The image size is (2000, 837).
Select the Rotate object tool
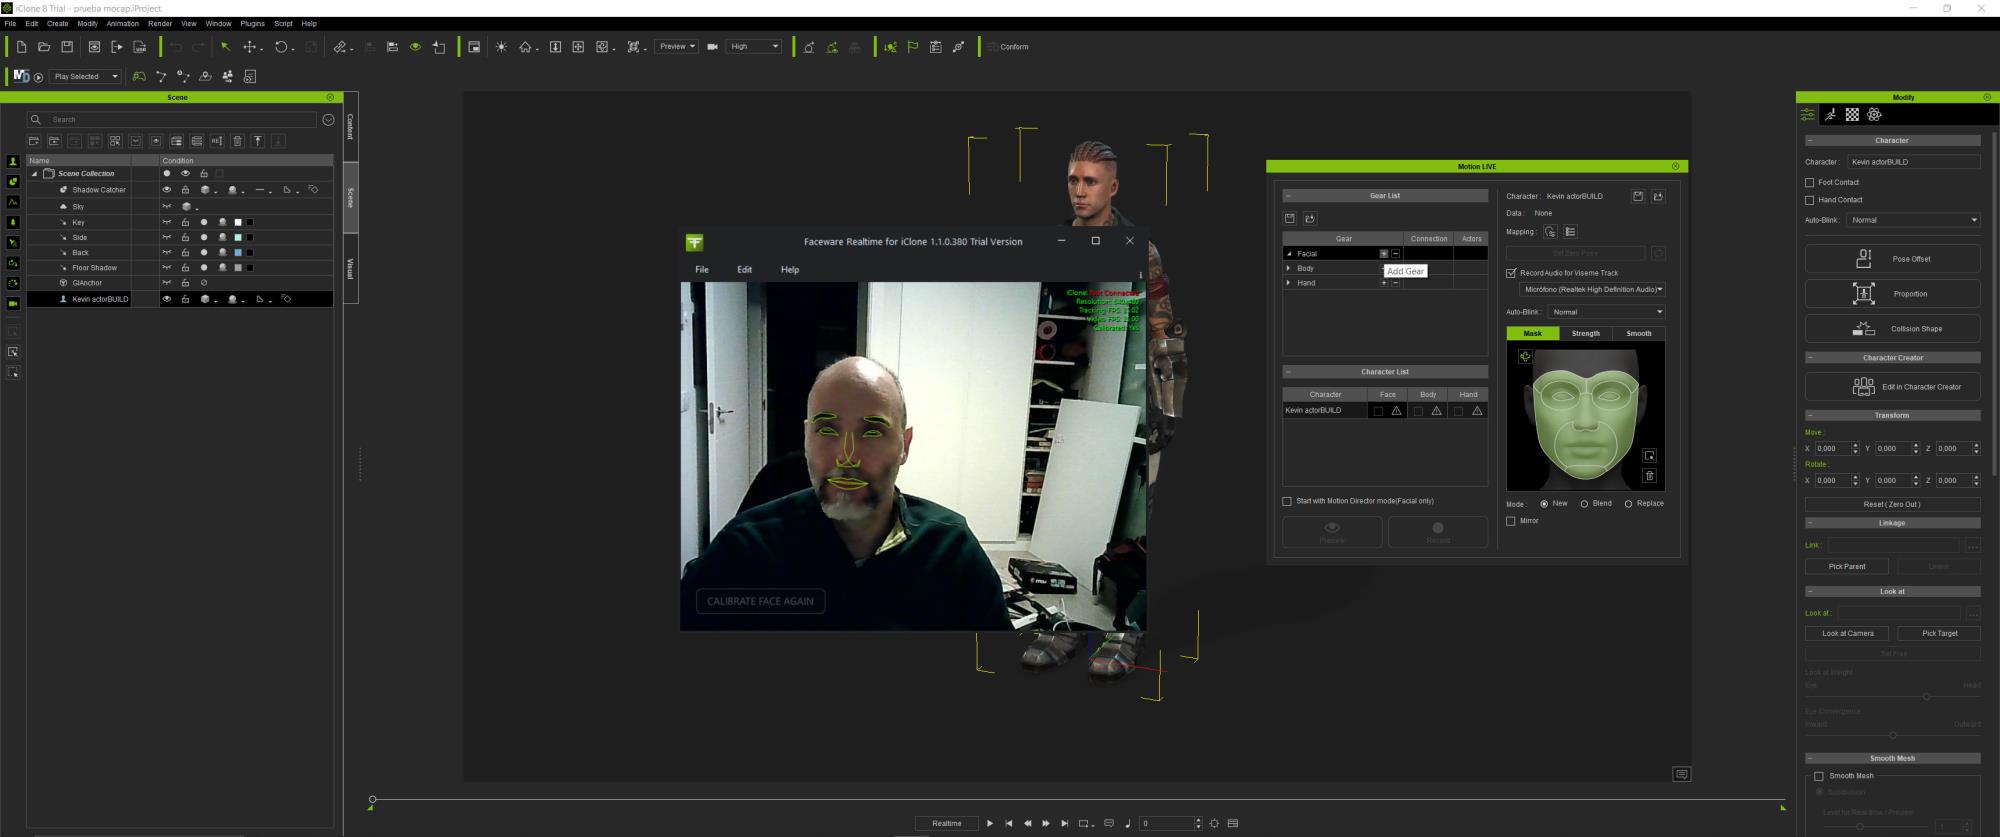281,47
